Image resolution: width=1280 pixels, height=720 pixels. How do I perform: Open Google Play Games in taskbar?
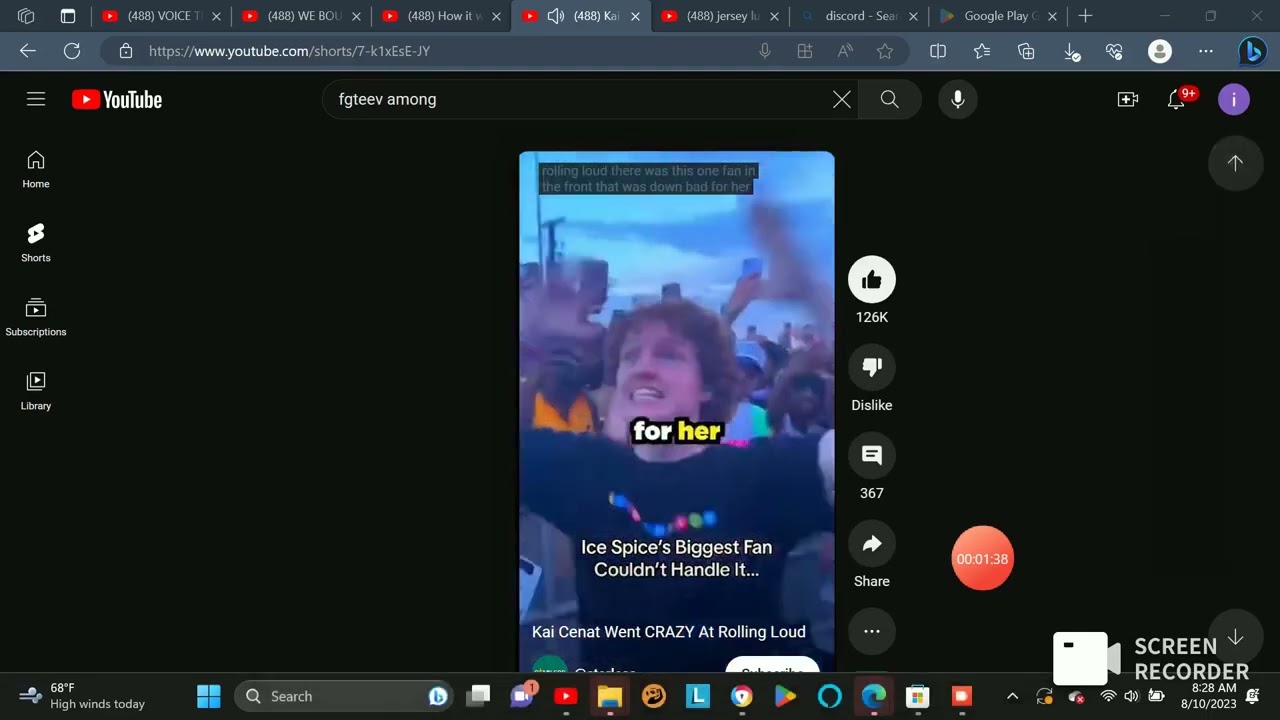[x=786, y=696]
